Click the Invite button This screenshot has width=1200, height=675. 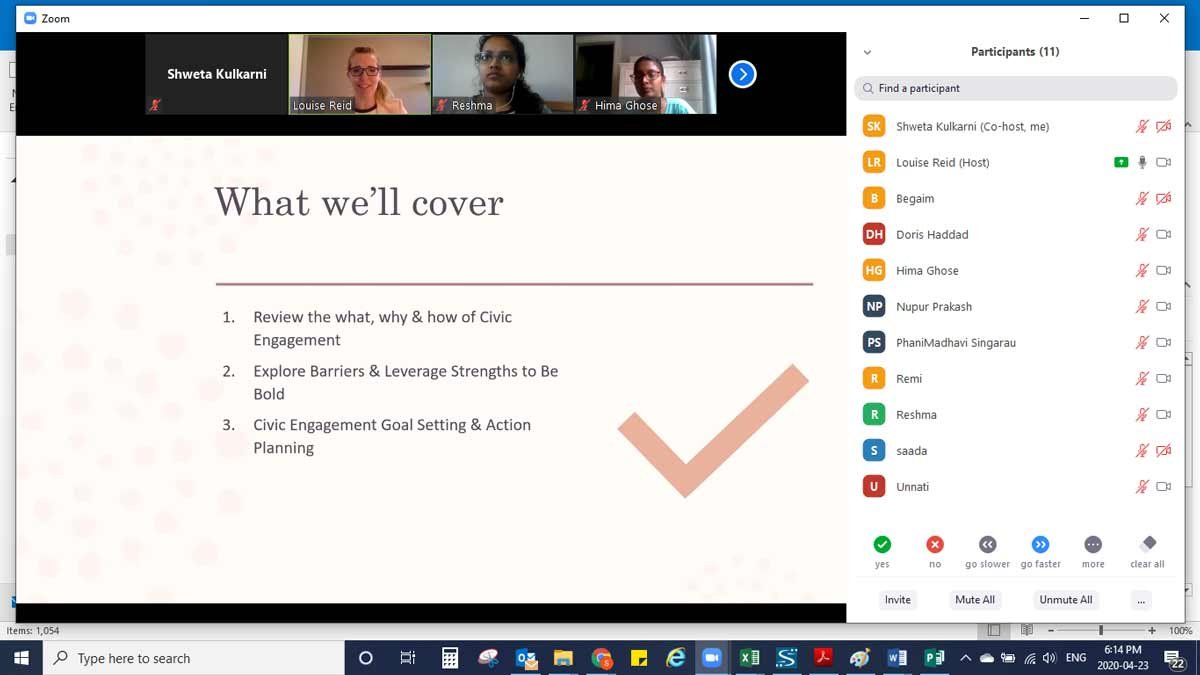point(898,600)
